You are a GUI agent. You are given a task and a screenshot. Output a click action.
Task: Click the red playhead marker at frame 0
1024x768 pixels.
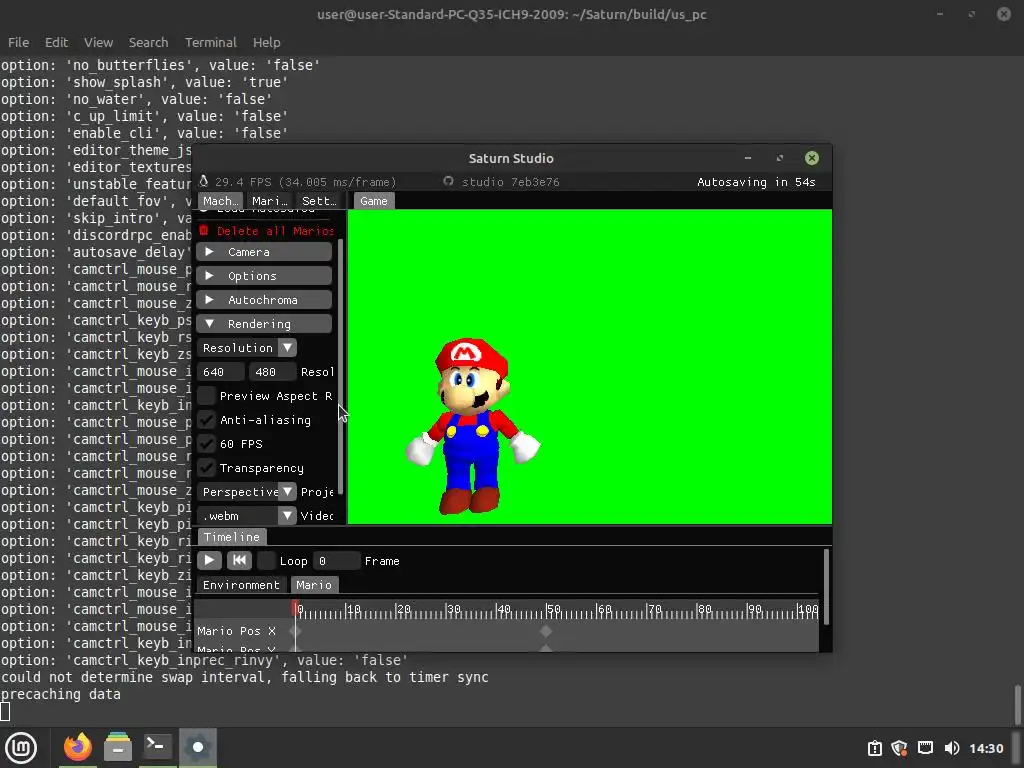(296, 609)
